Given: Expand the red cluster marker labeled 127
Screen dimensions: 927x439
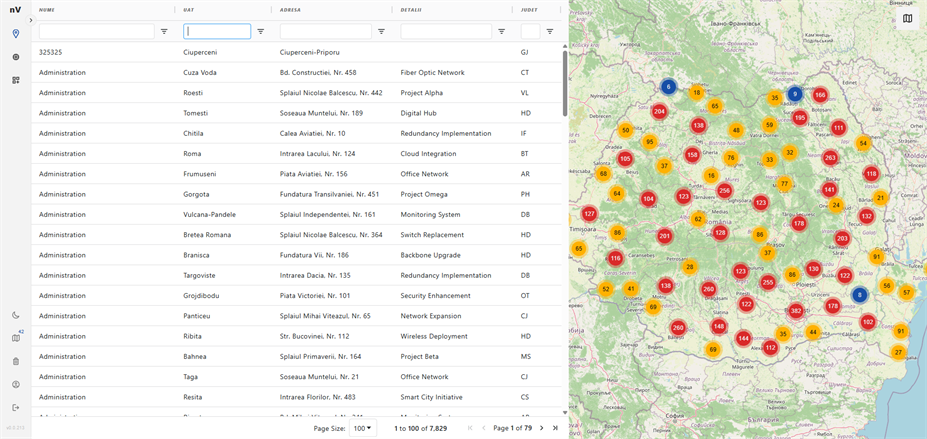Looking at the screenshot, I should pyautogui.click(x=589, y=214).
